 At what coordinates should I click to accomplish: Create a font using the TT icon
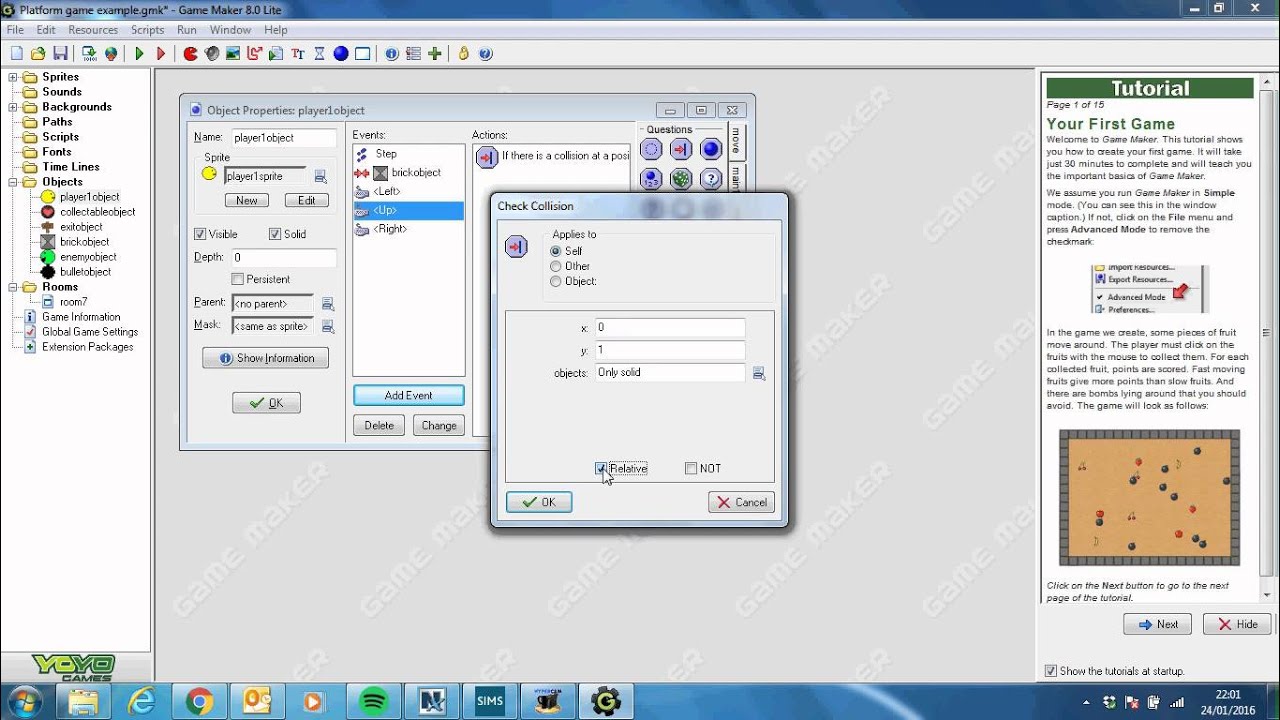(298, 54)
